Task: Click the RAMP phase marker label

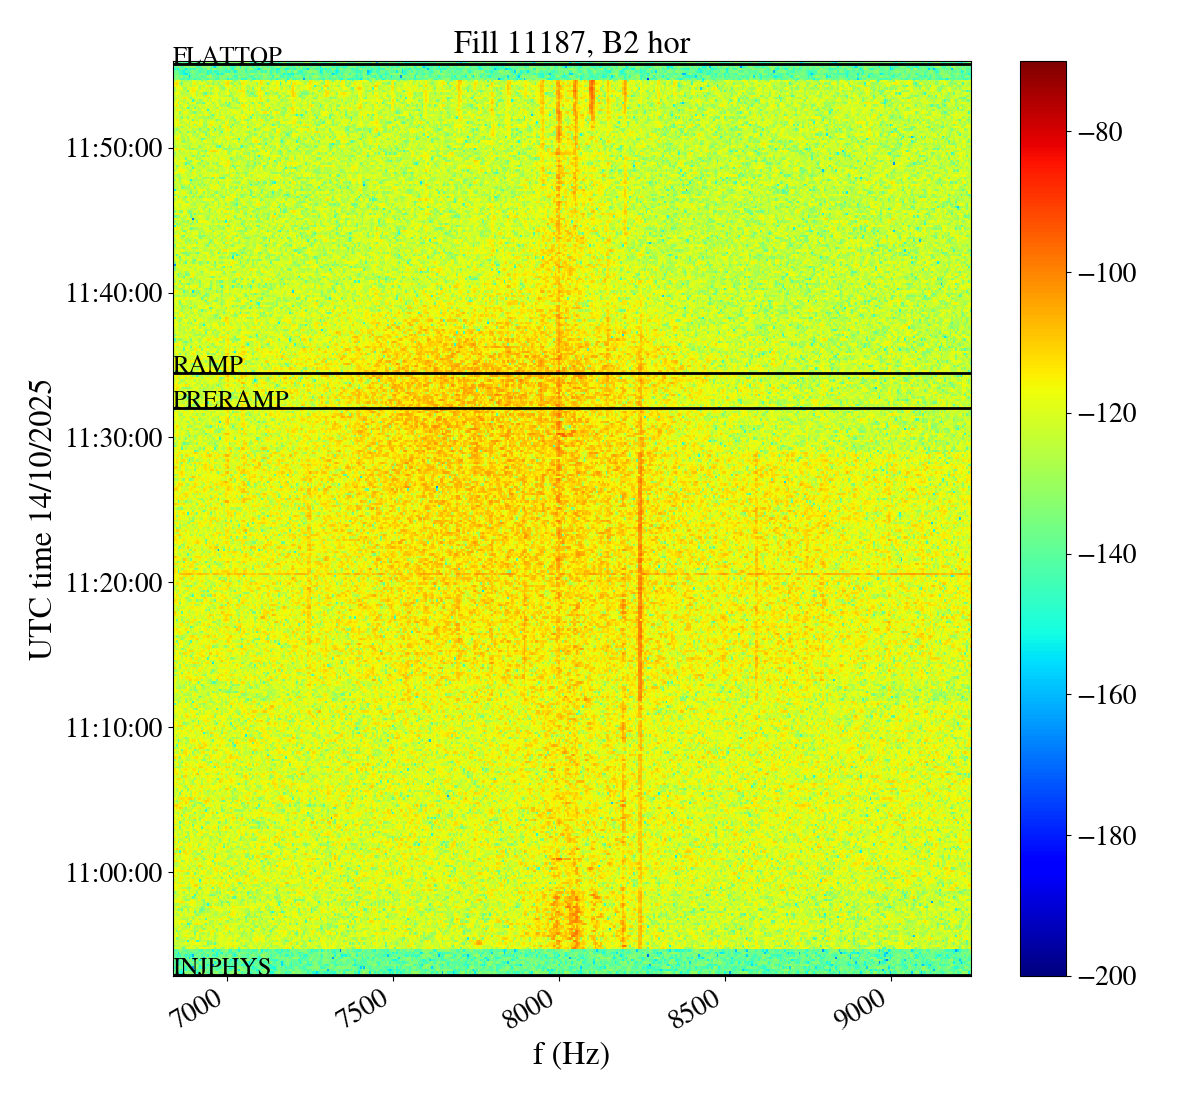Action: point(208,364)
